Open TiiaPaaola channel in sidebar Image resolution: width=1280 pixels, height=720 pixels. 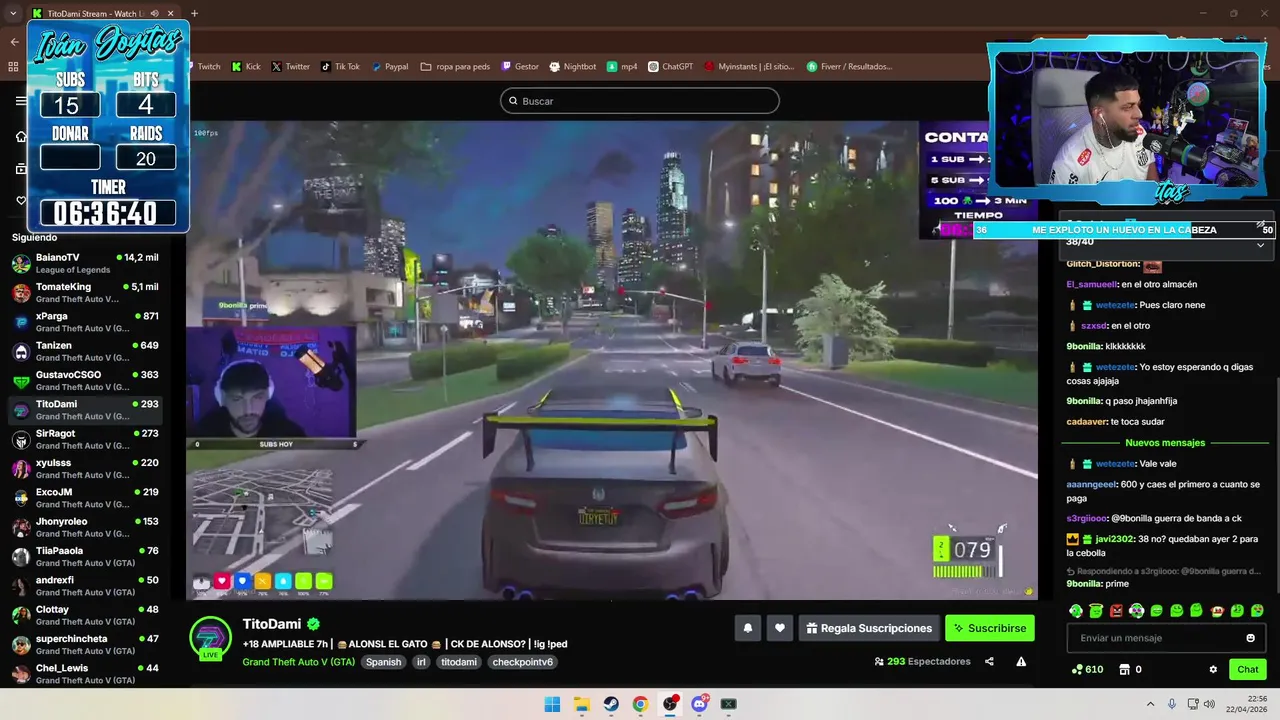coord(85,557)
